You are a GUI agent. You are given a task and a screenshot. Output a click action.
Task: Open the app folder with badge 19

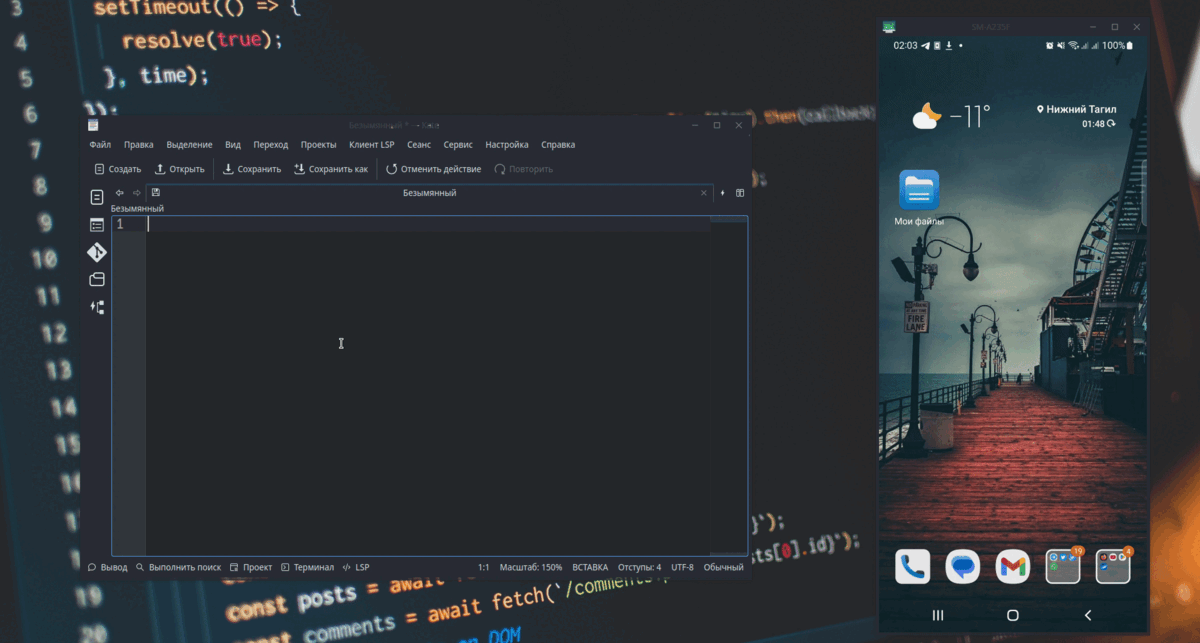tap(1063, 567)
